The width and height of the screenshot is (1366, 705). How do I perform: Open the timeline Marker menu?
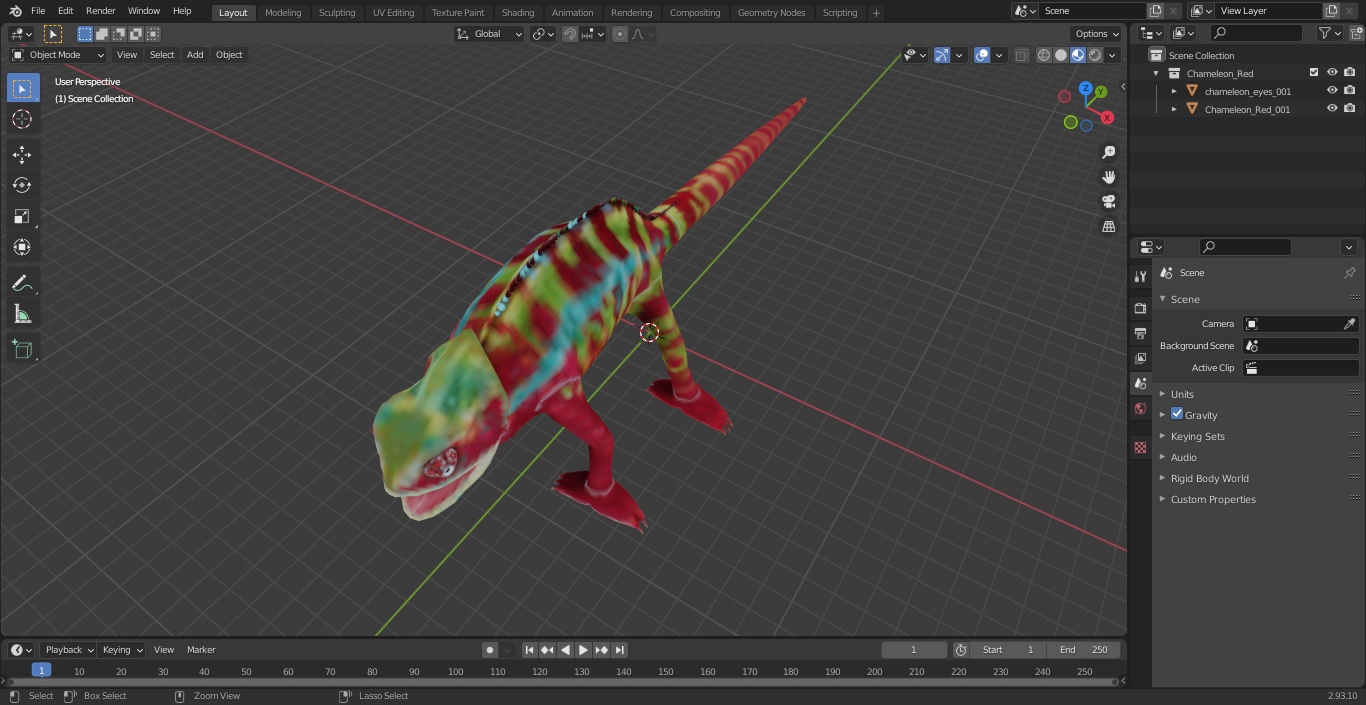pos(201,650)
